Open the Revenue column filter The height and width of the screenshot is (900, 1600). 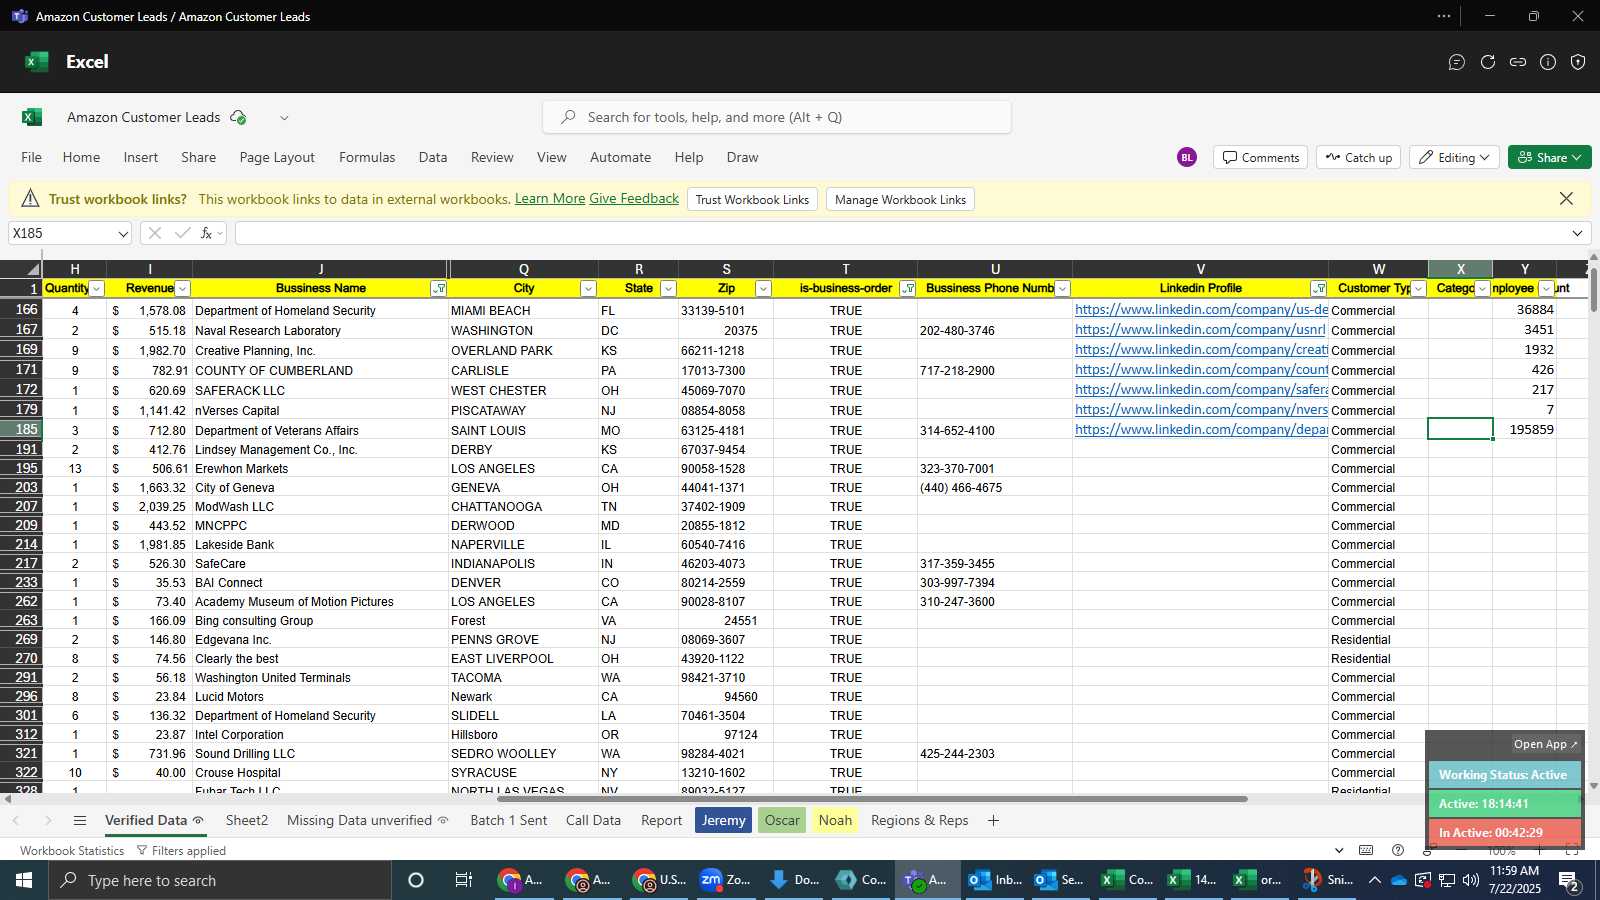click(x=182, y=288)
